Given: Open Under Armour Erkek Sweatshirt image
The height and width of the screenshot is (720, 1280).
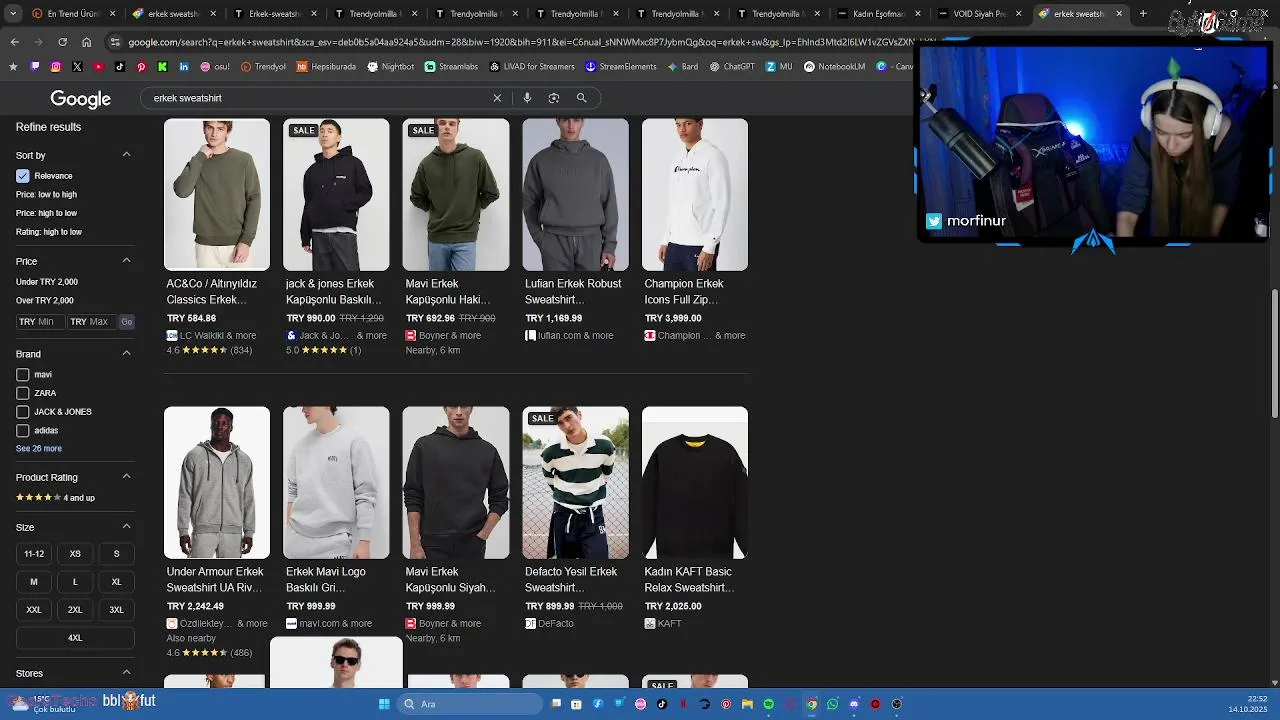Looking at the screenshot, I should pos(217,483).
